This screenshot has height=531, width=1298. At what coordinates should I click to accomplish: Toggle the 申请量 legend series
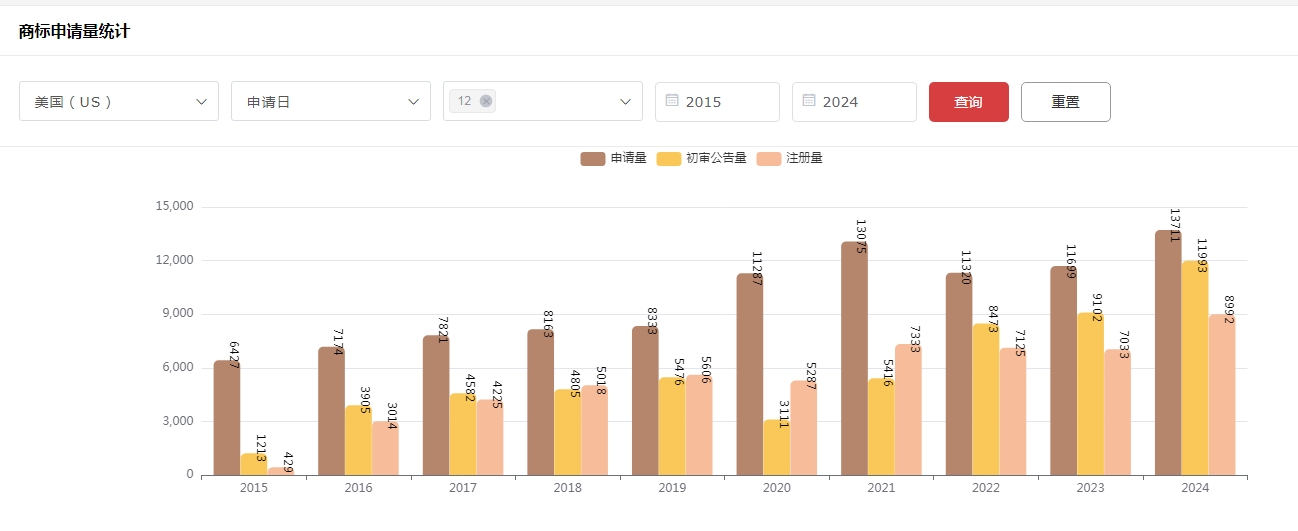[x=628, y=158]
